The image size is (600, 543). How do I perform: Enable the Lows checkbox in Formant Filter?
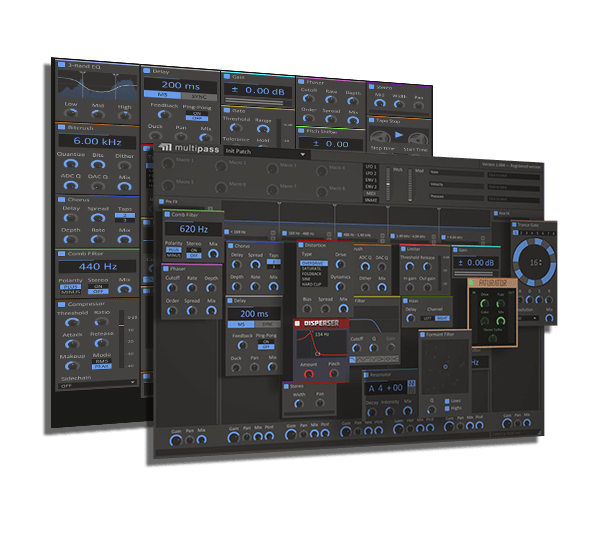click(x=447, y=401)
